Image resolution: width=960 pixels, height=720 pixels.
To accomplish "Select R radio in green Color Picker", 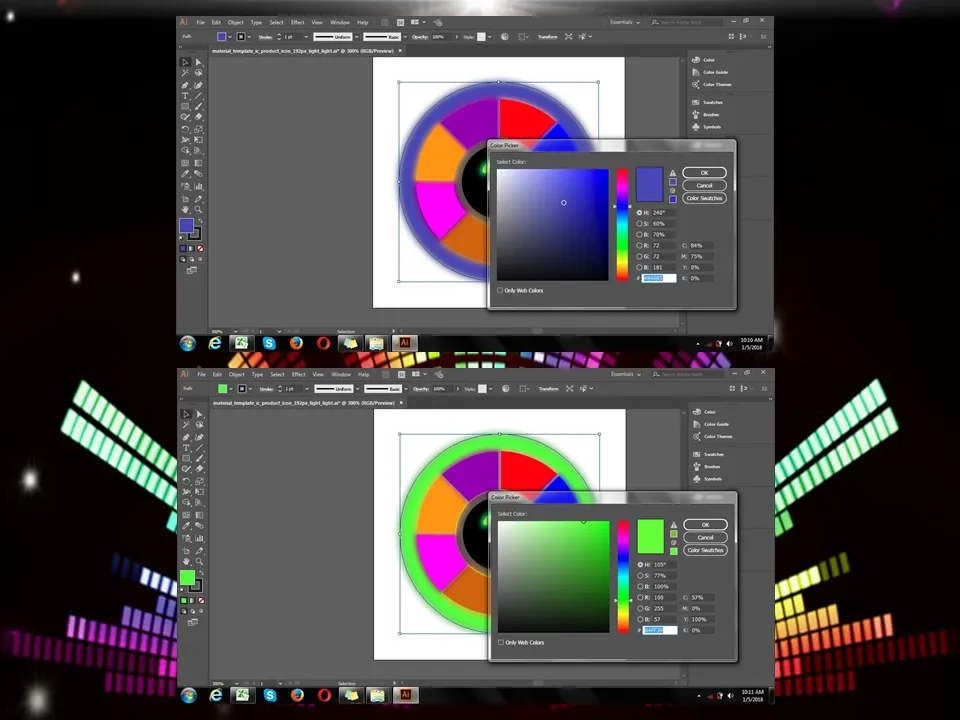I will pos(640,598).
